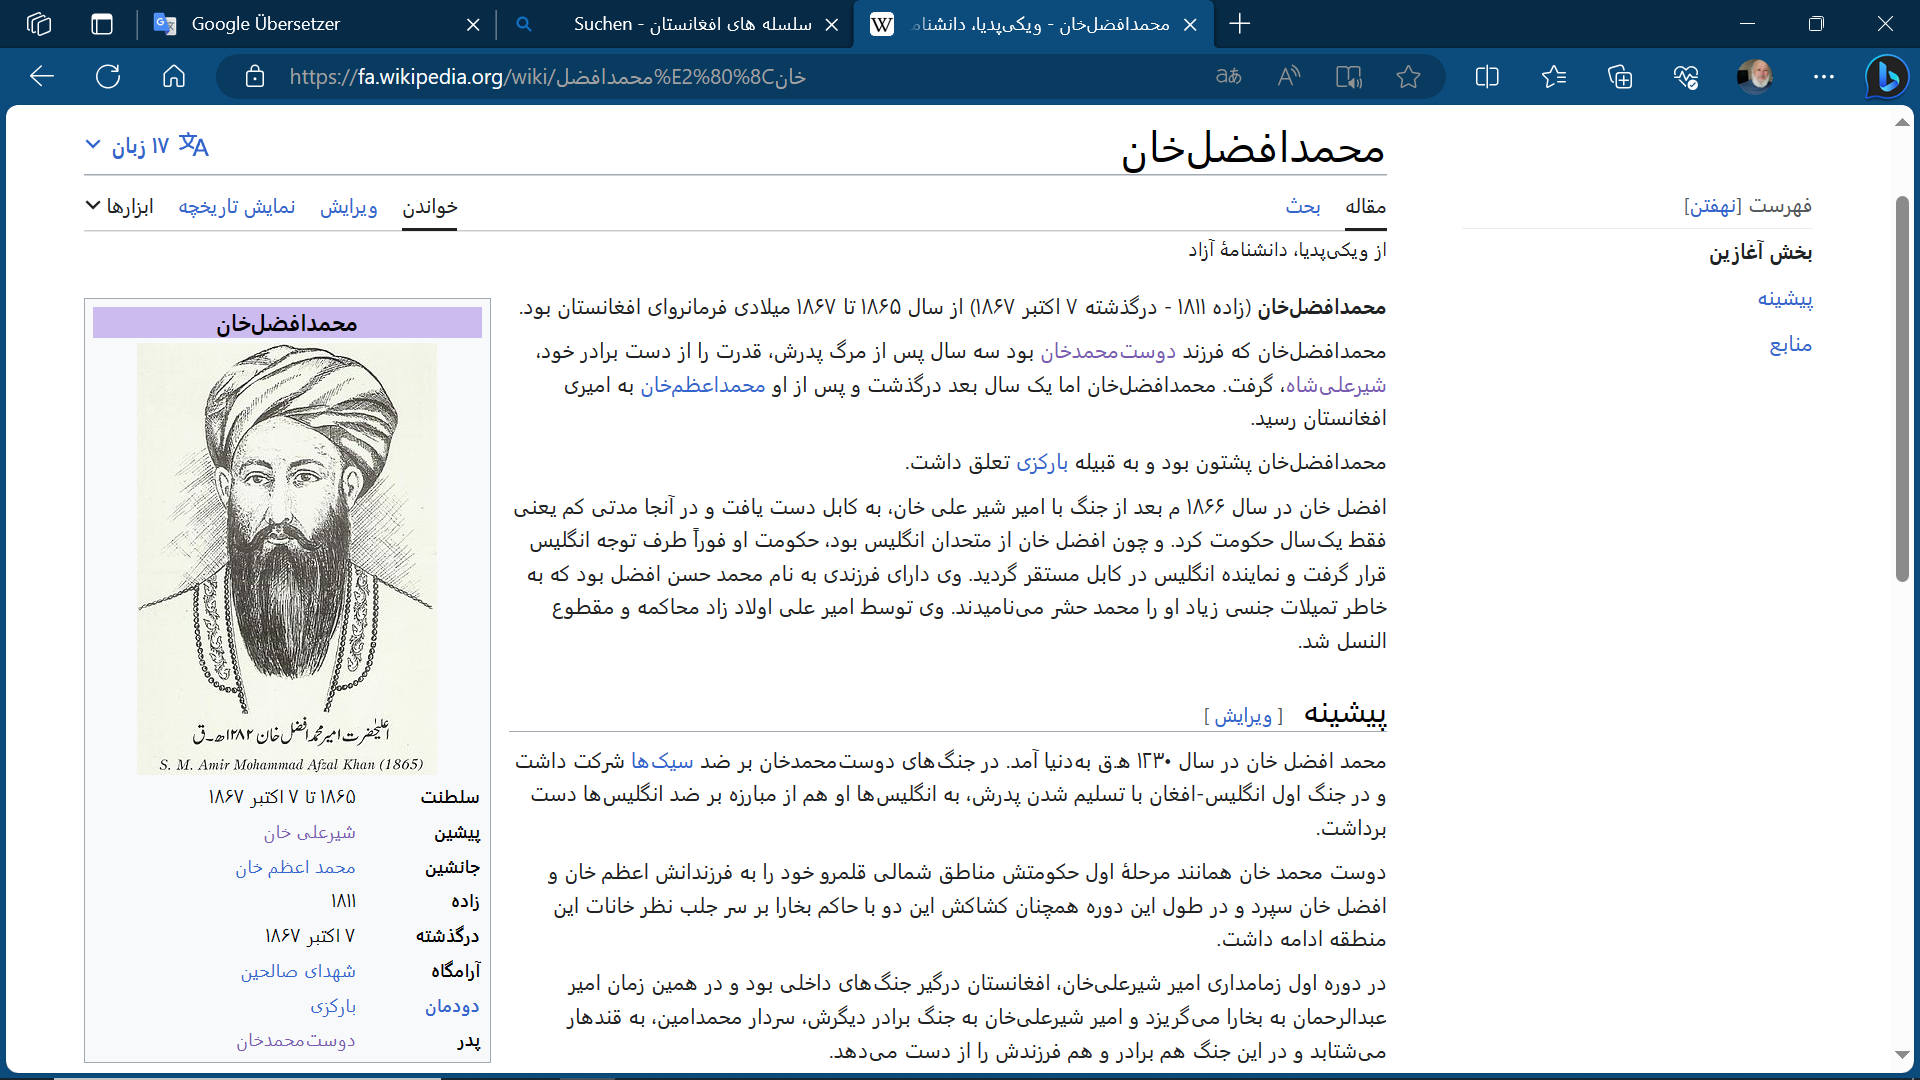Go to the browser home icon
This screenshot has height=1080, width=1920.
point(174,76)
